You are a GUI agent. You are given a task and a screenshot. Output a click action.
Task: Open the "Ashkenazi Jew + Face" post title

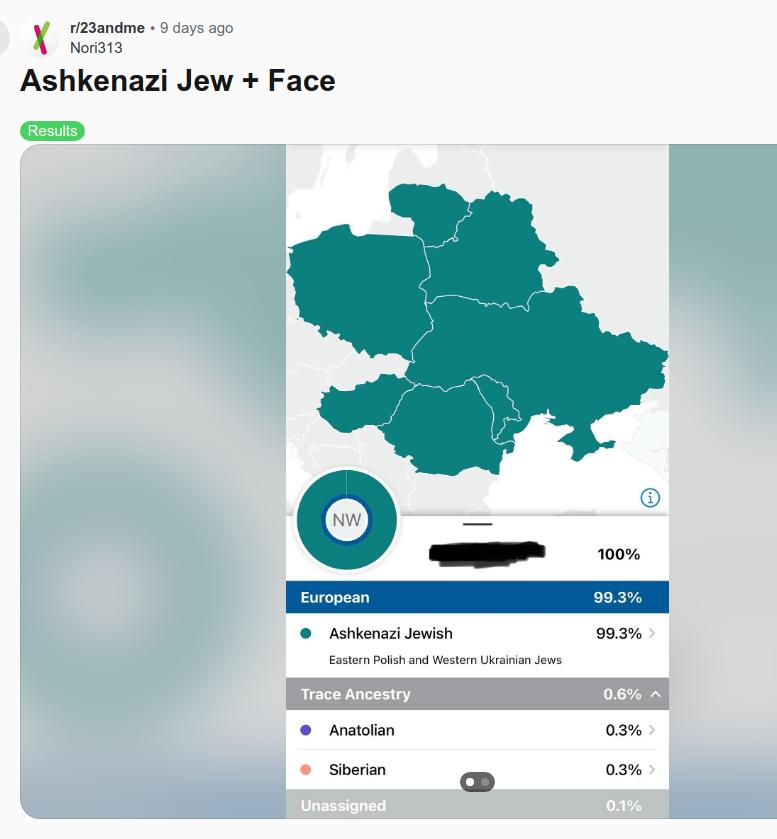click(x=178, y=81)
